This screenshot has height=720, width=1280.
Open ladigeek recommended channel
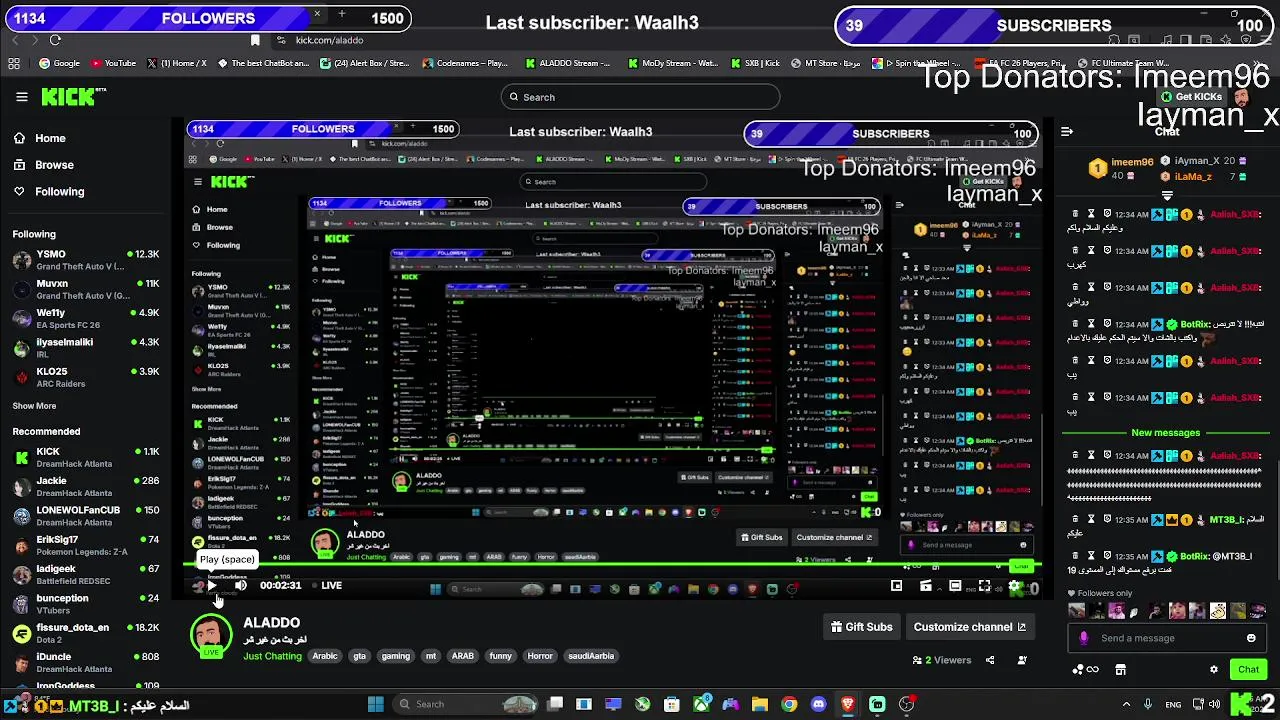point(85,574)
